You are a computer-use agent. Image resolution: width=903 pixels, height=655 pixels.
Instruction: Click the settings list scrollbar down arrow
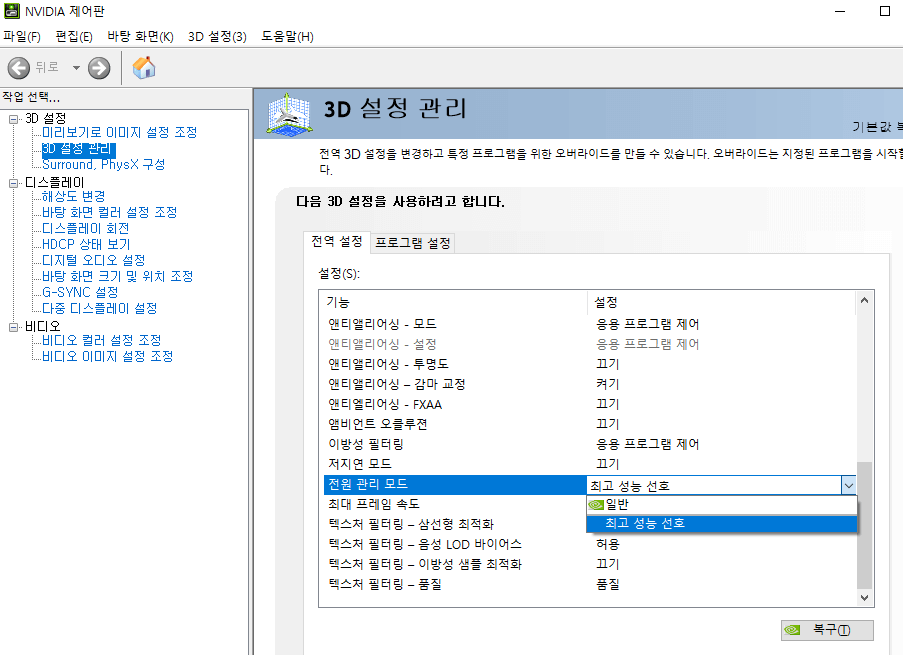click(x=864, y=598)
